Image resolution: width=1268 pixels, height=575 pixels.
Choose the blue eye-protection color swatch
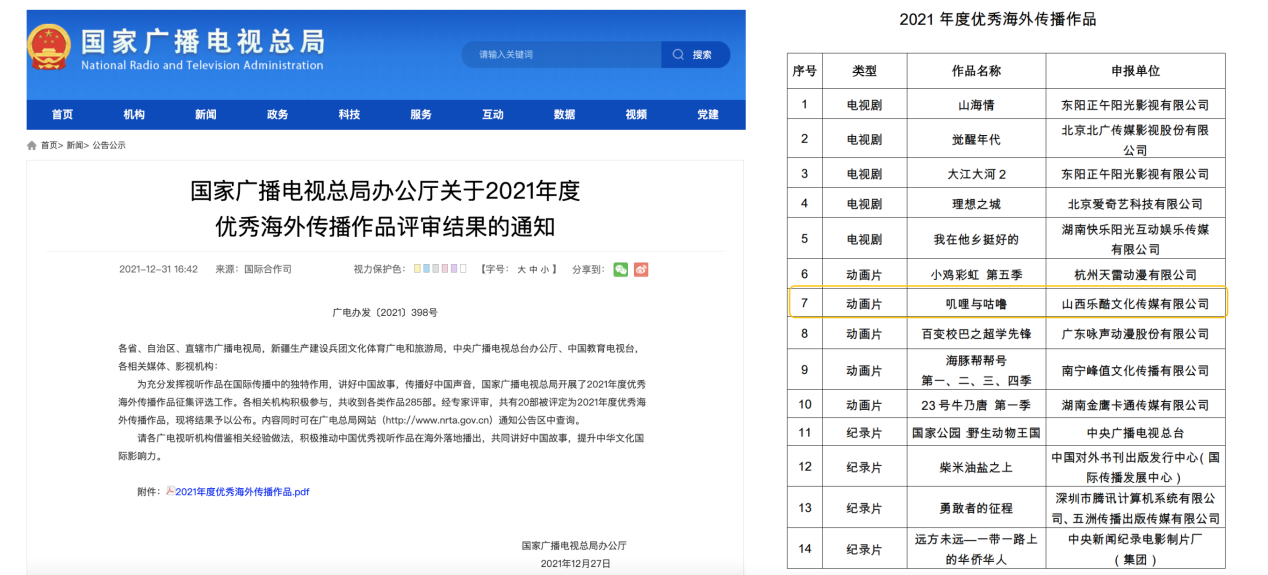click(x=427, y=269)
